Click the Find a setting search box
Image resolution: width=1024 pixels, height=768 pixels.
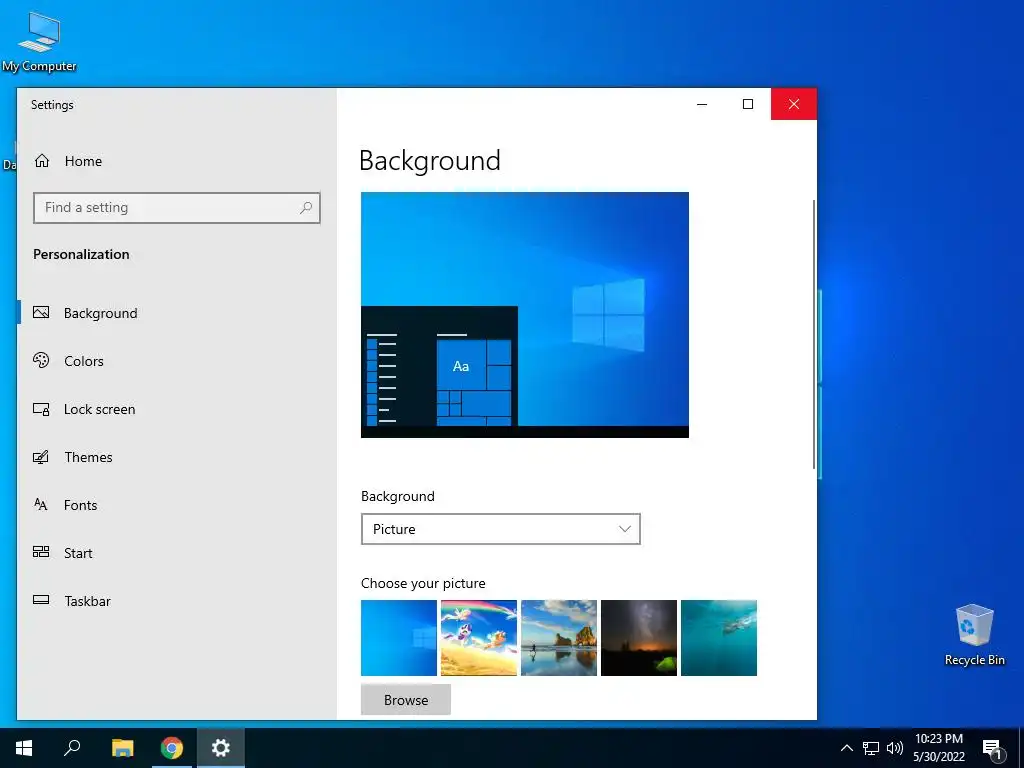coord(176,208)
